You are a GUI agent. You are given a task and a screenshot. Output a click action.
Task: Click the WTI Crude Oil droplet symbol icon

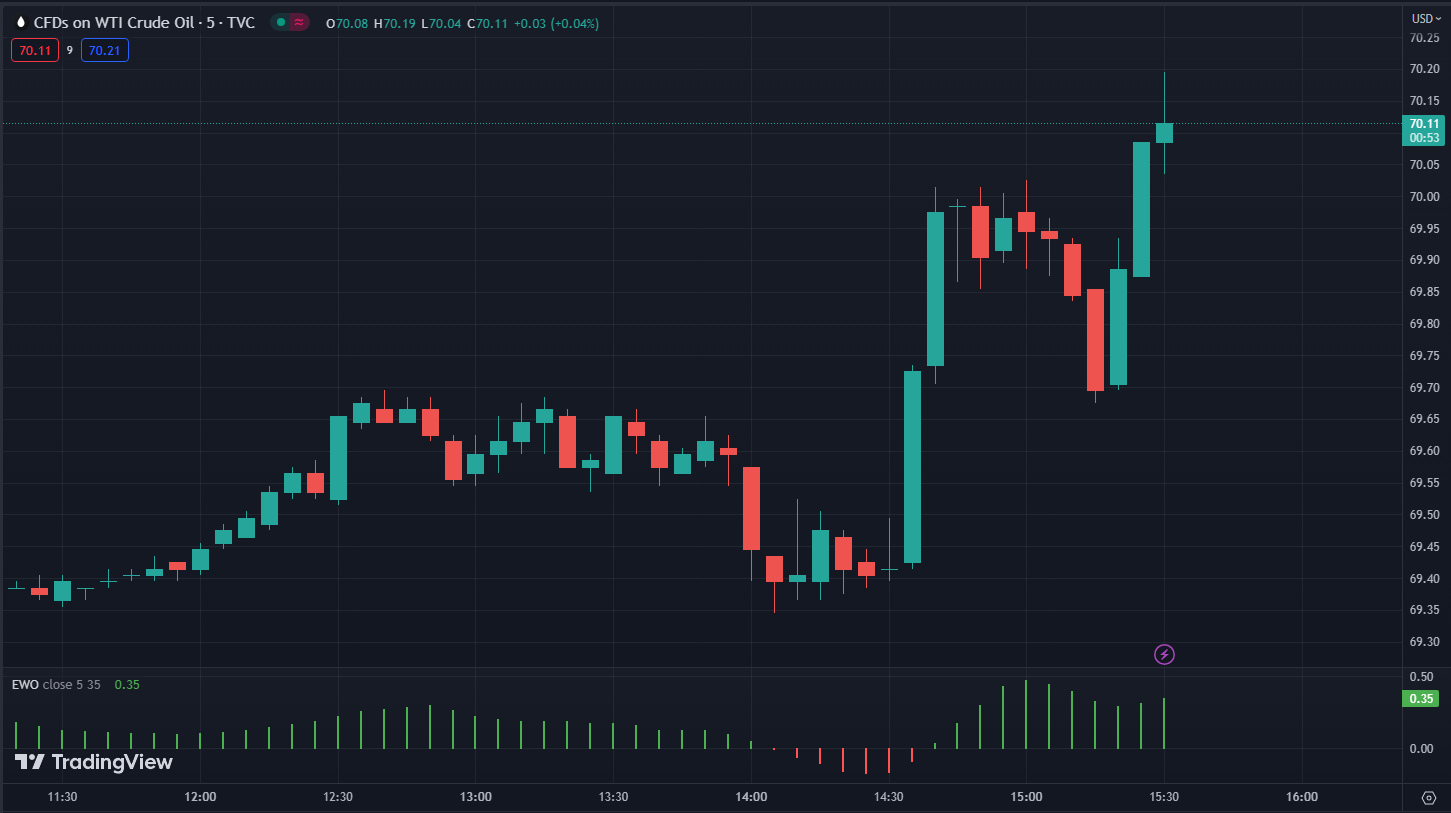pos(21,22)
